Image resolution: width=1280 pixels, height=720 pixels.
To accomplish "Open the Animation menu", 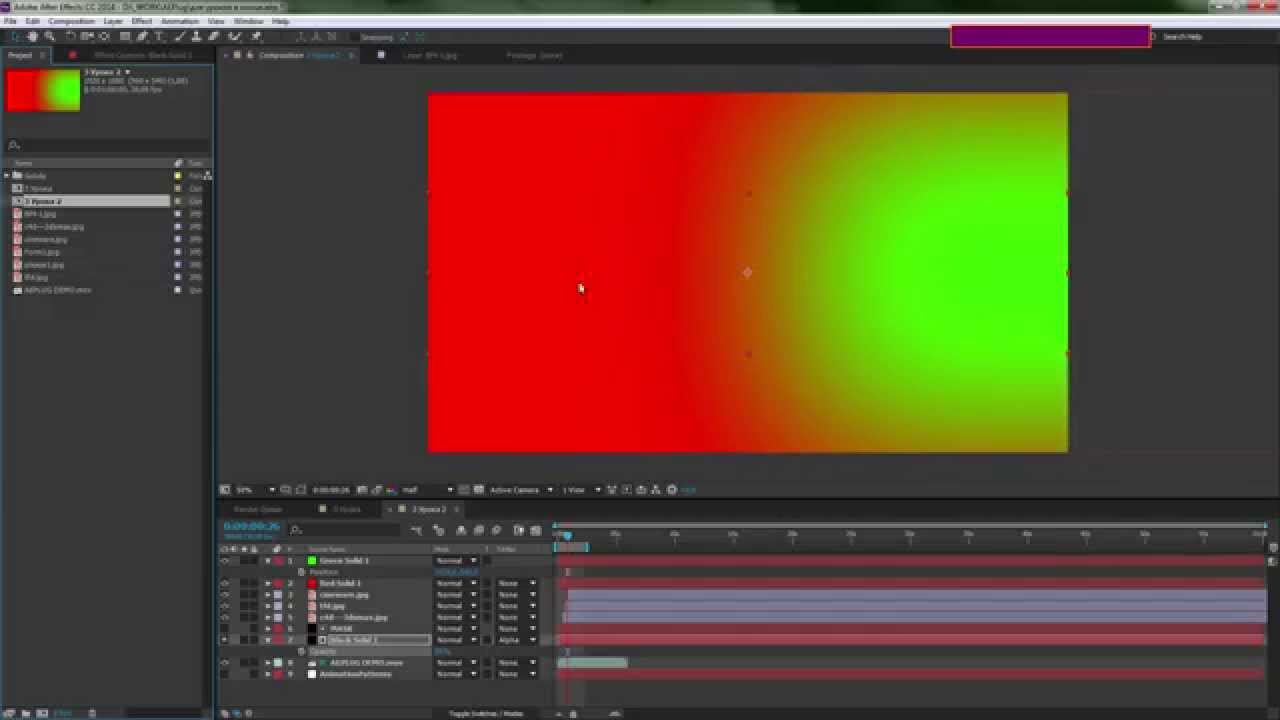I will [180, 21].
